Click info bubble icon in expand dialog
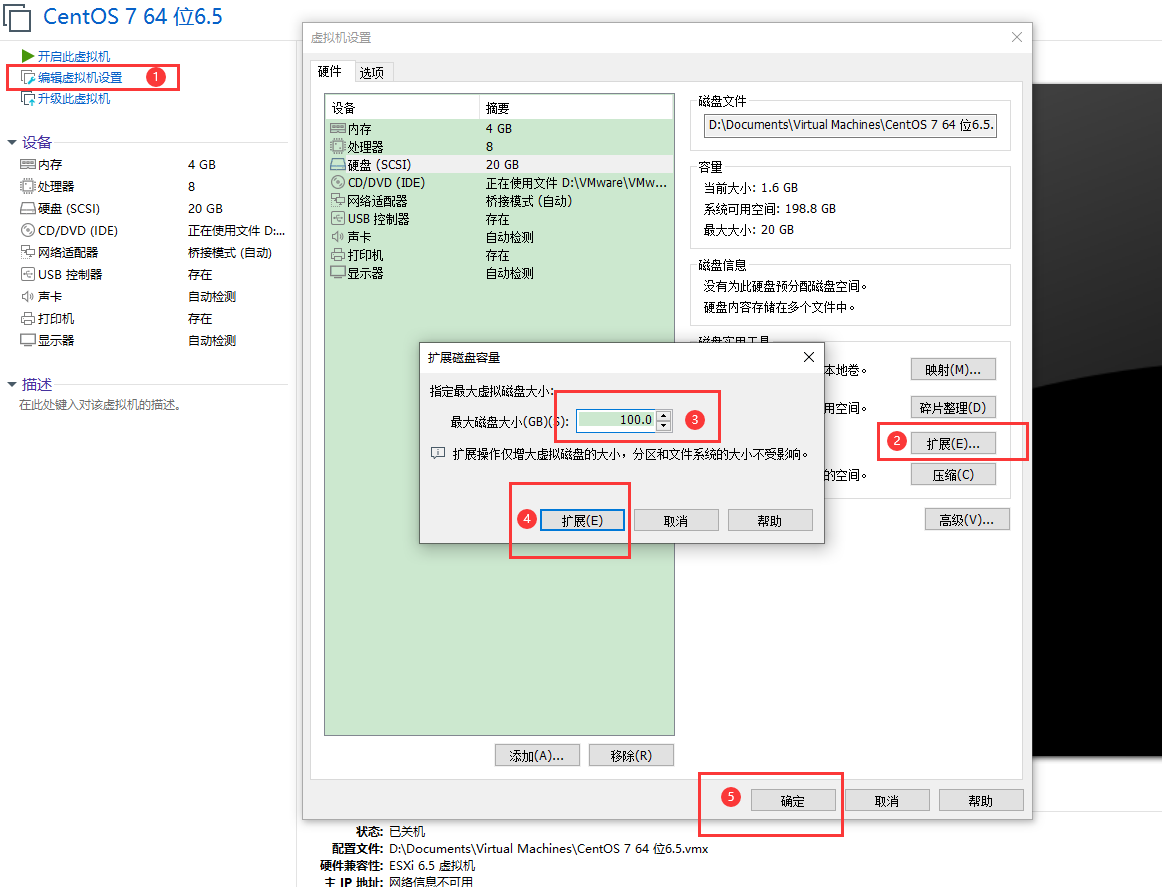The image size is (1162, 887). coord(438,454)
